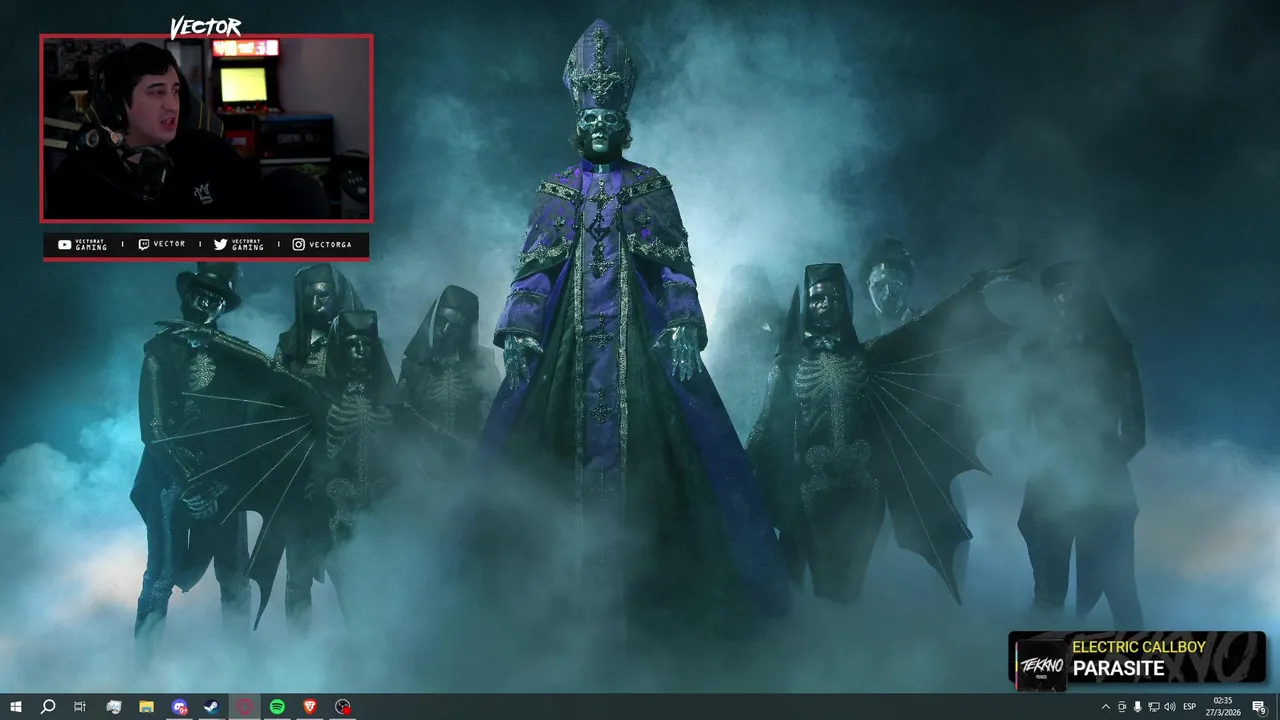Open the Opera GX taskbar icon

(x=245, y=707)
